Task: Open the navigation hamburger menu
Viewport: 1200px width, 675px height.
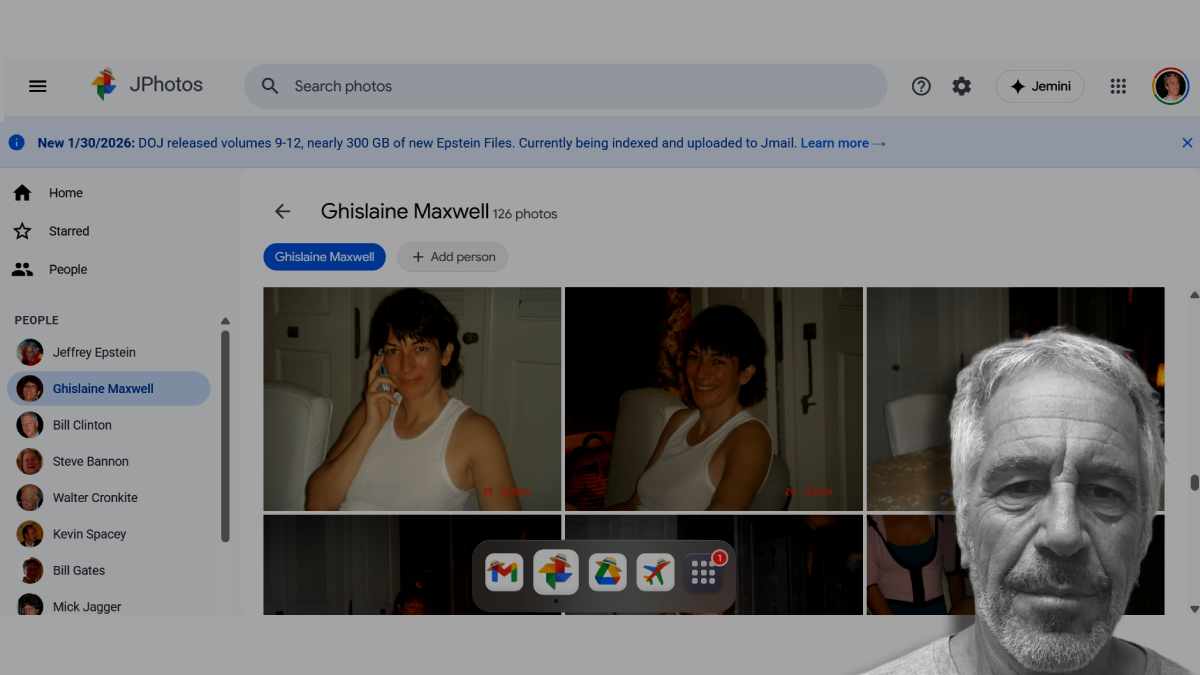Action: coord(37,86)
